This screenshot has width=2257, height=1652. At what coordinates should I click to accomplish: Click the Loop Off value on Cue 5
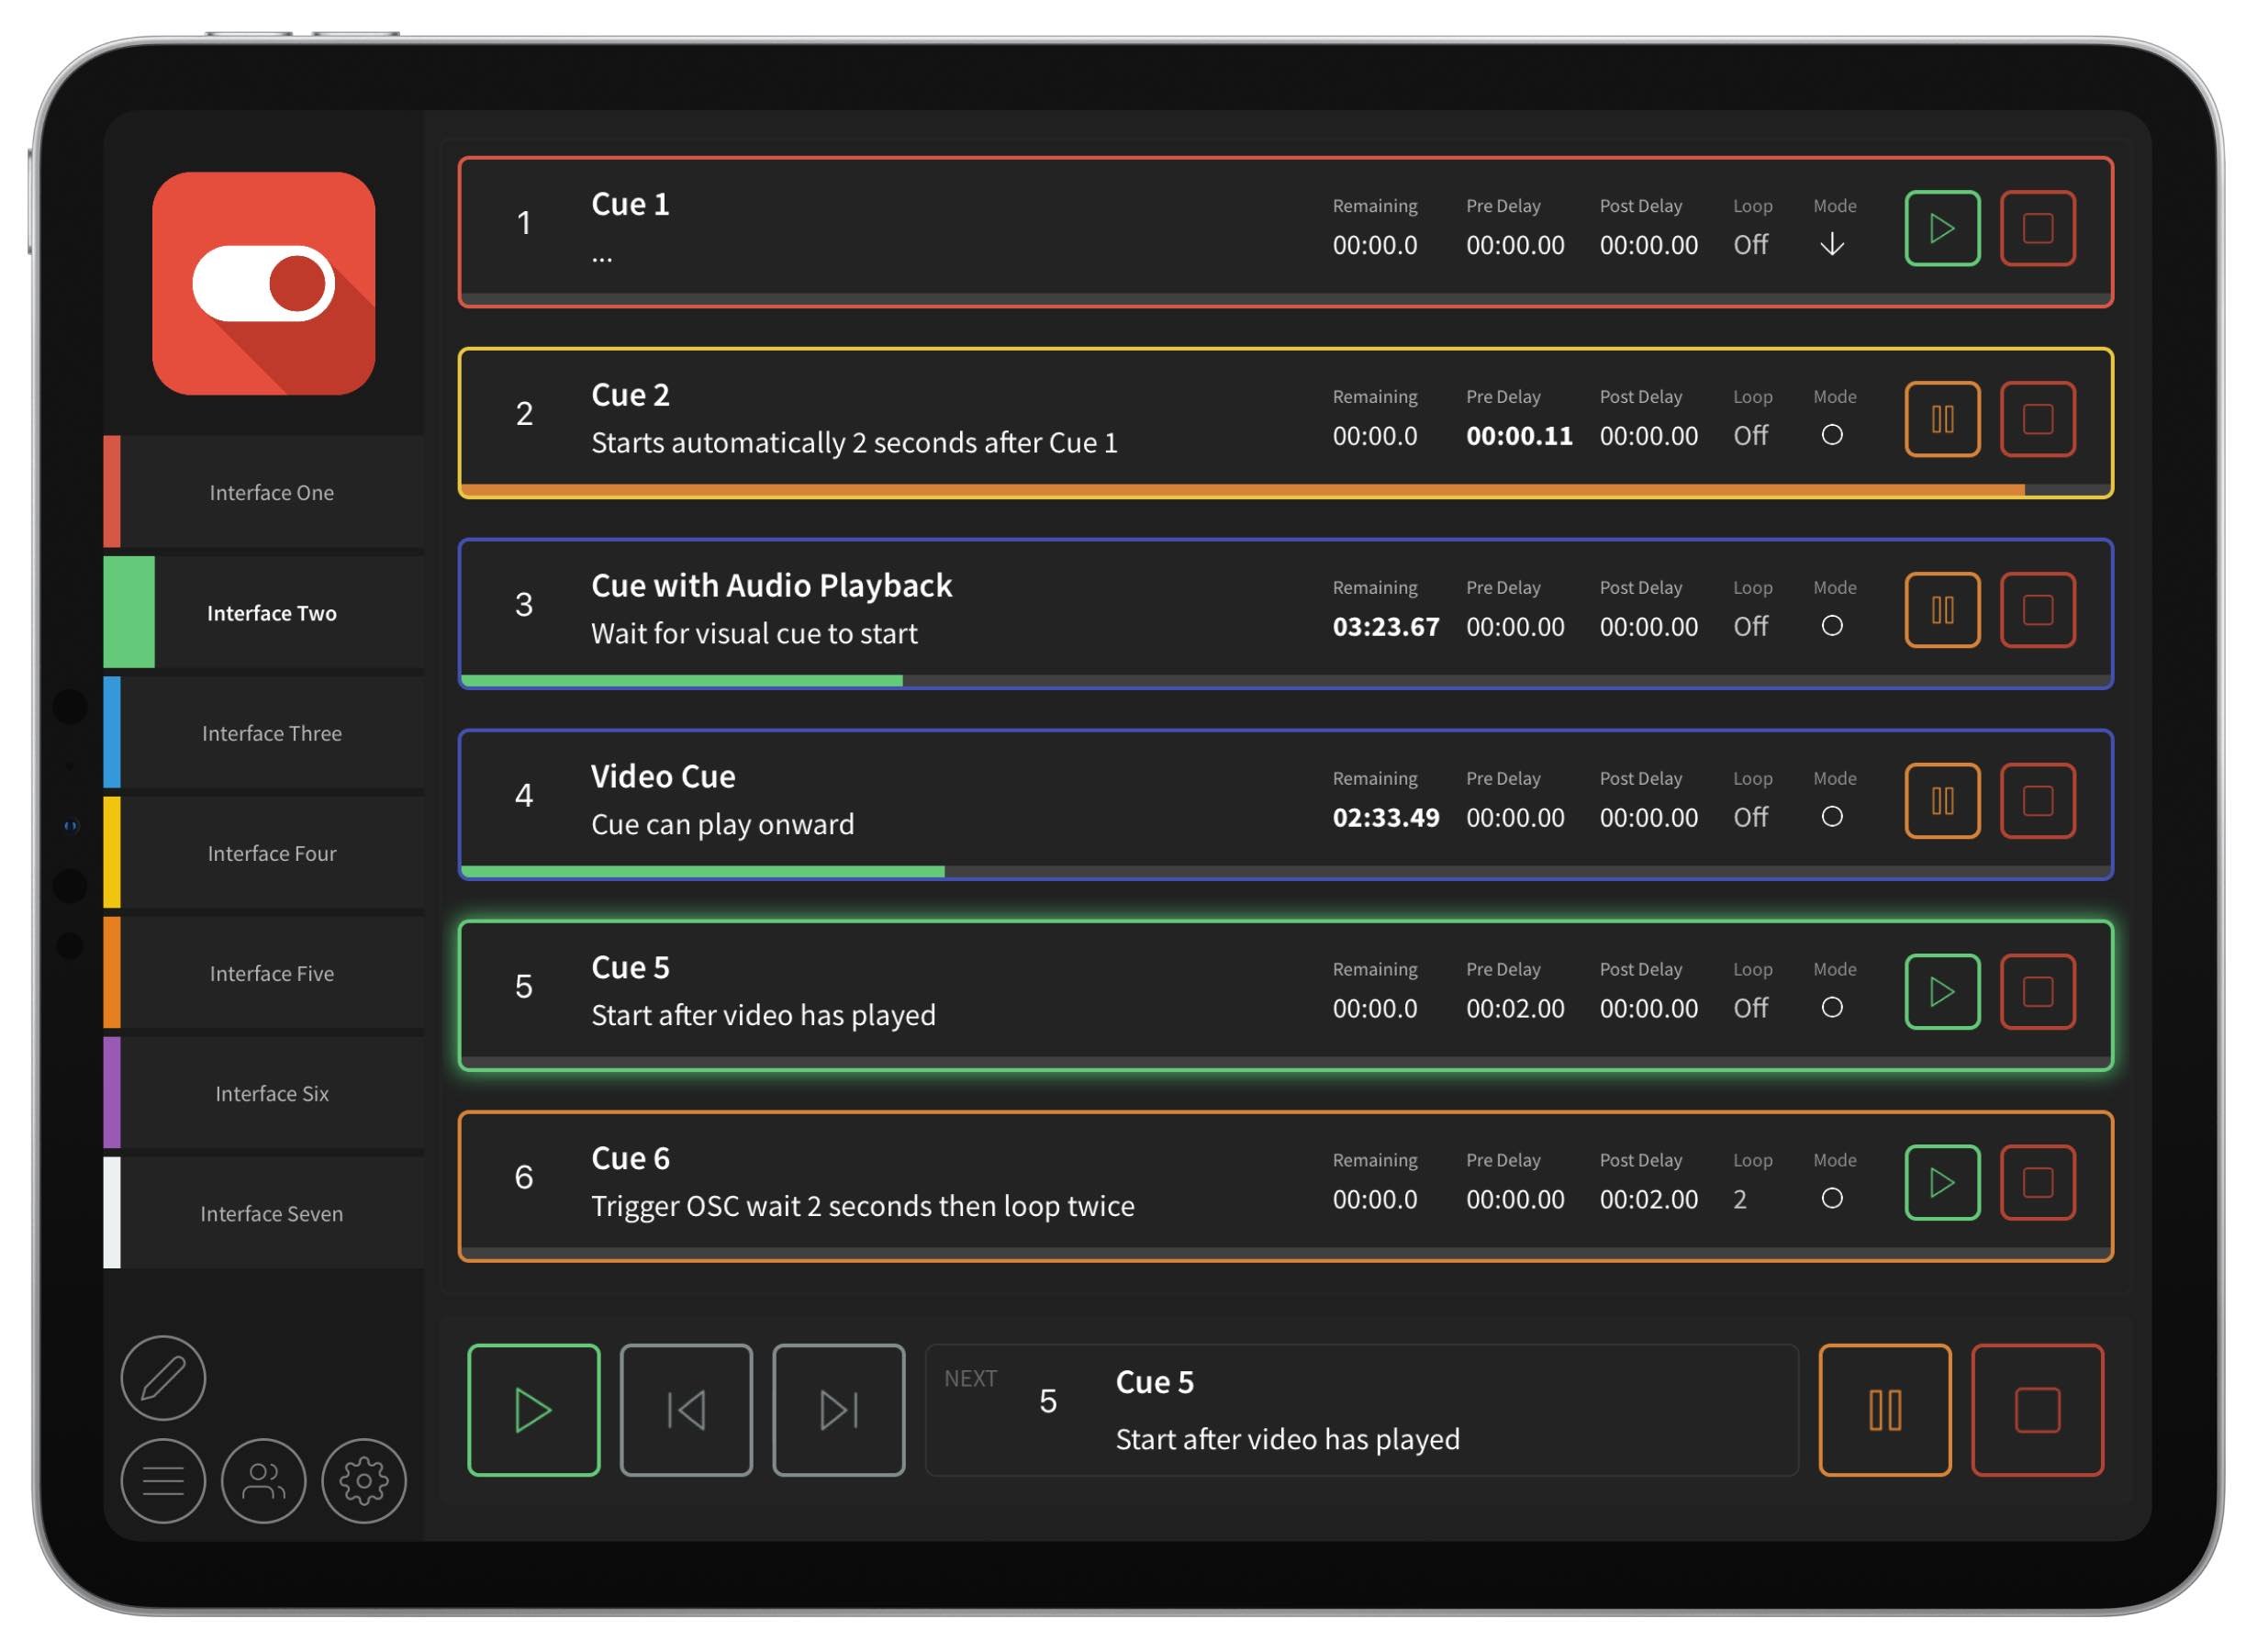click(1751, 1009)
